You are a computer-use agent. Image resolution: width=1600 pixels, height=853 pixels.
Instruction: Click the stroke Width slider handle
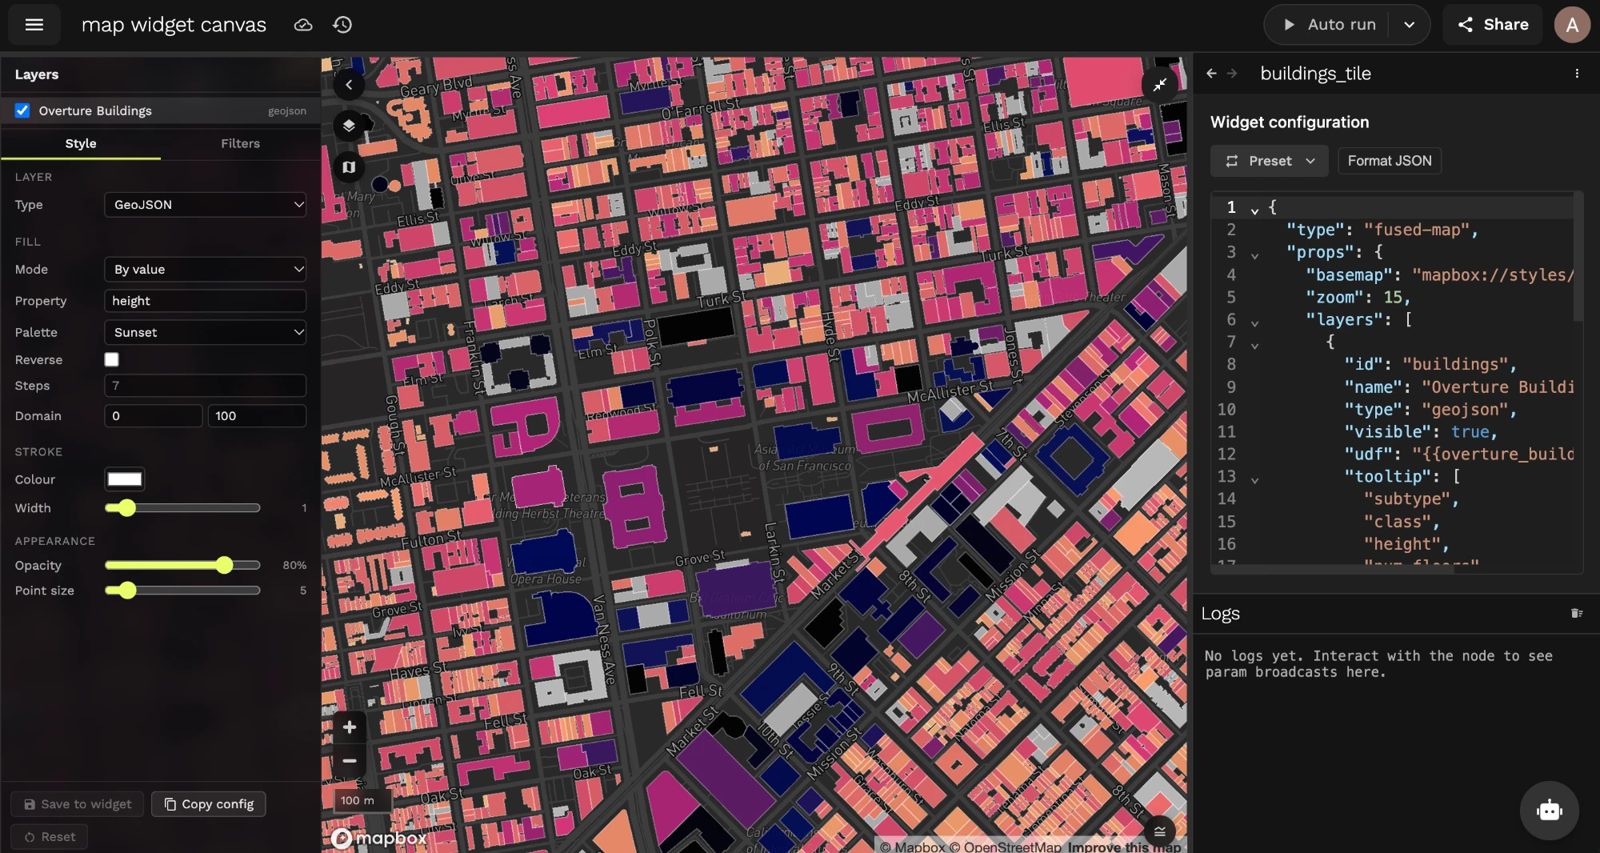(x=126, y=508)
